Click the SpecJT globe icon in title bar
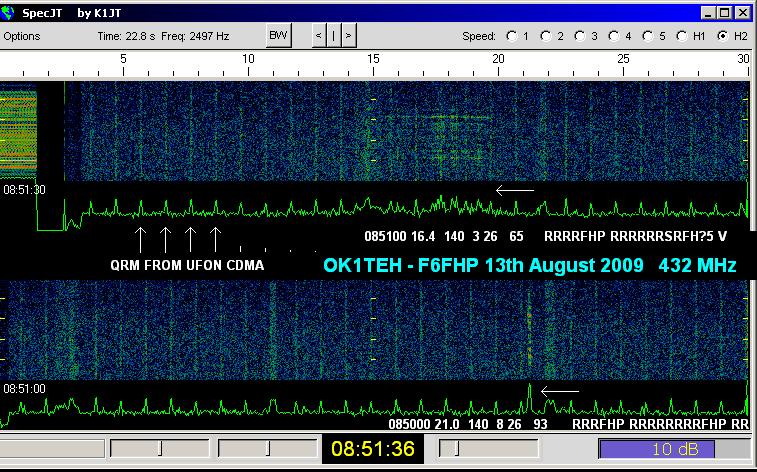 pyautogui.click(x=7, y=13)
